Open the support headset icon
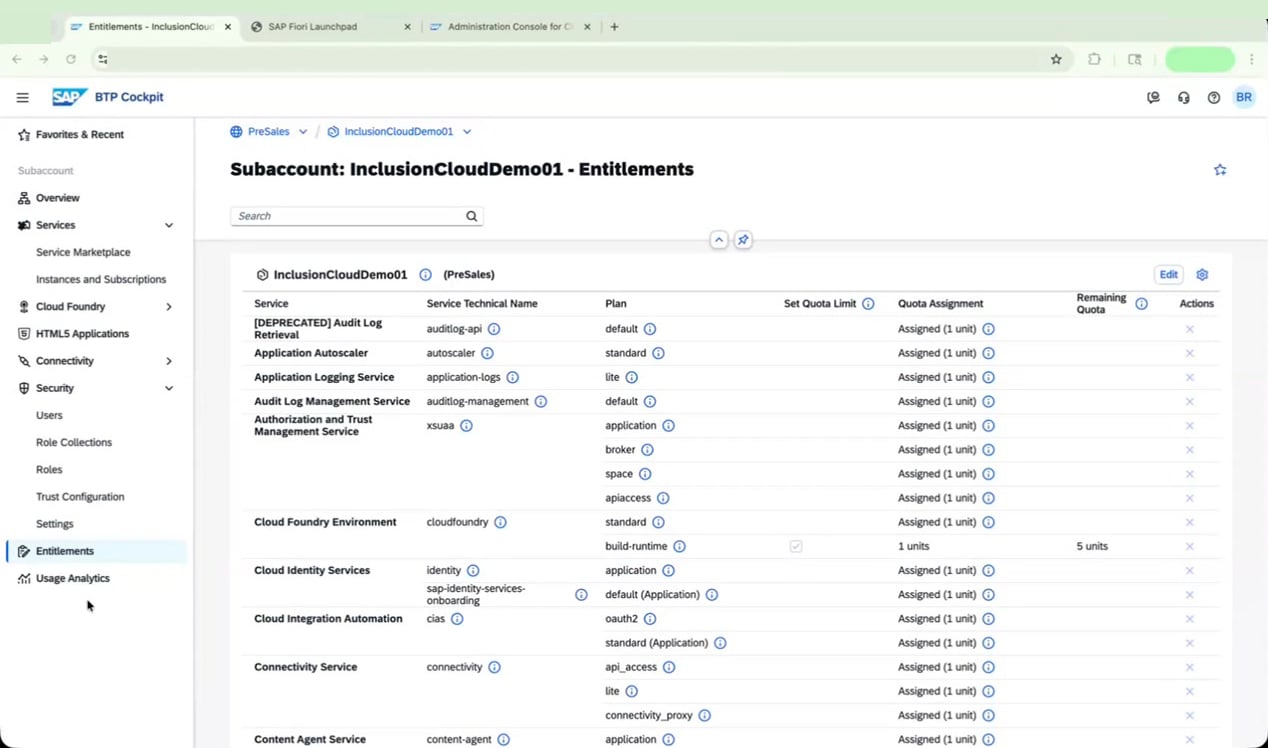1268x748 pixels. 1184,98
